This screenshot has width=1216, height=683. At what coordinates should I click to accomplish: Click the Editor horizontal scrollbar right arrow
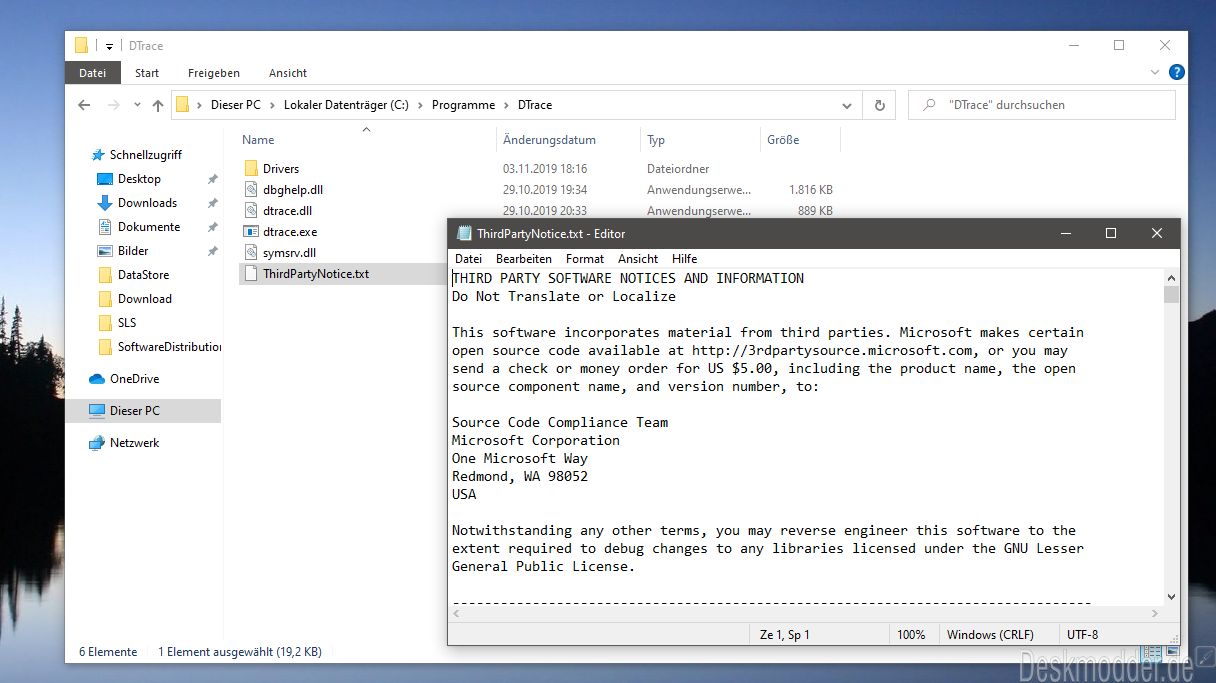(1155, 614)
